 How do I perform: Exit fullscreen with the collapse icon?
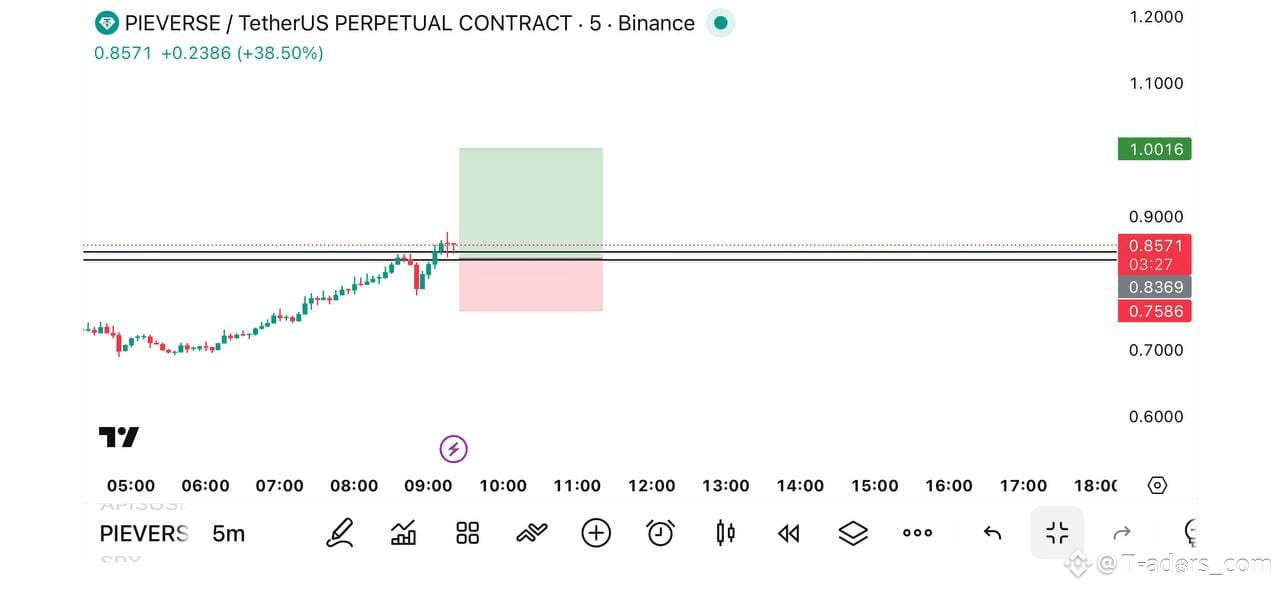[1057, 533]
